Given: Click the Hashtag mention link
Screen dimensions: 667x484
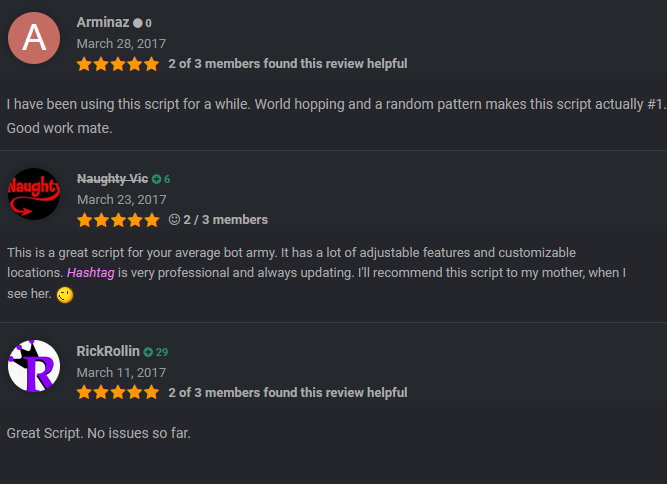Looking at the screenshot, I should point(91,273).
